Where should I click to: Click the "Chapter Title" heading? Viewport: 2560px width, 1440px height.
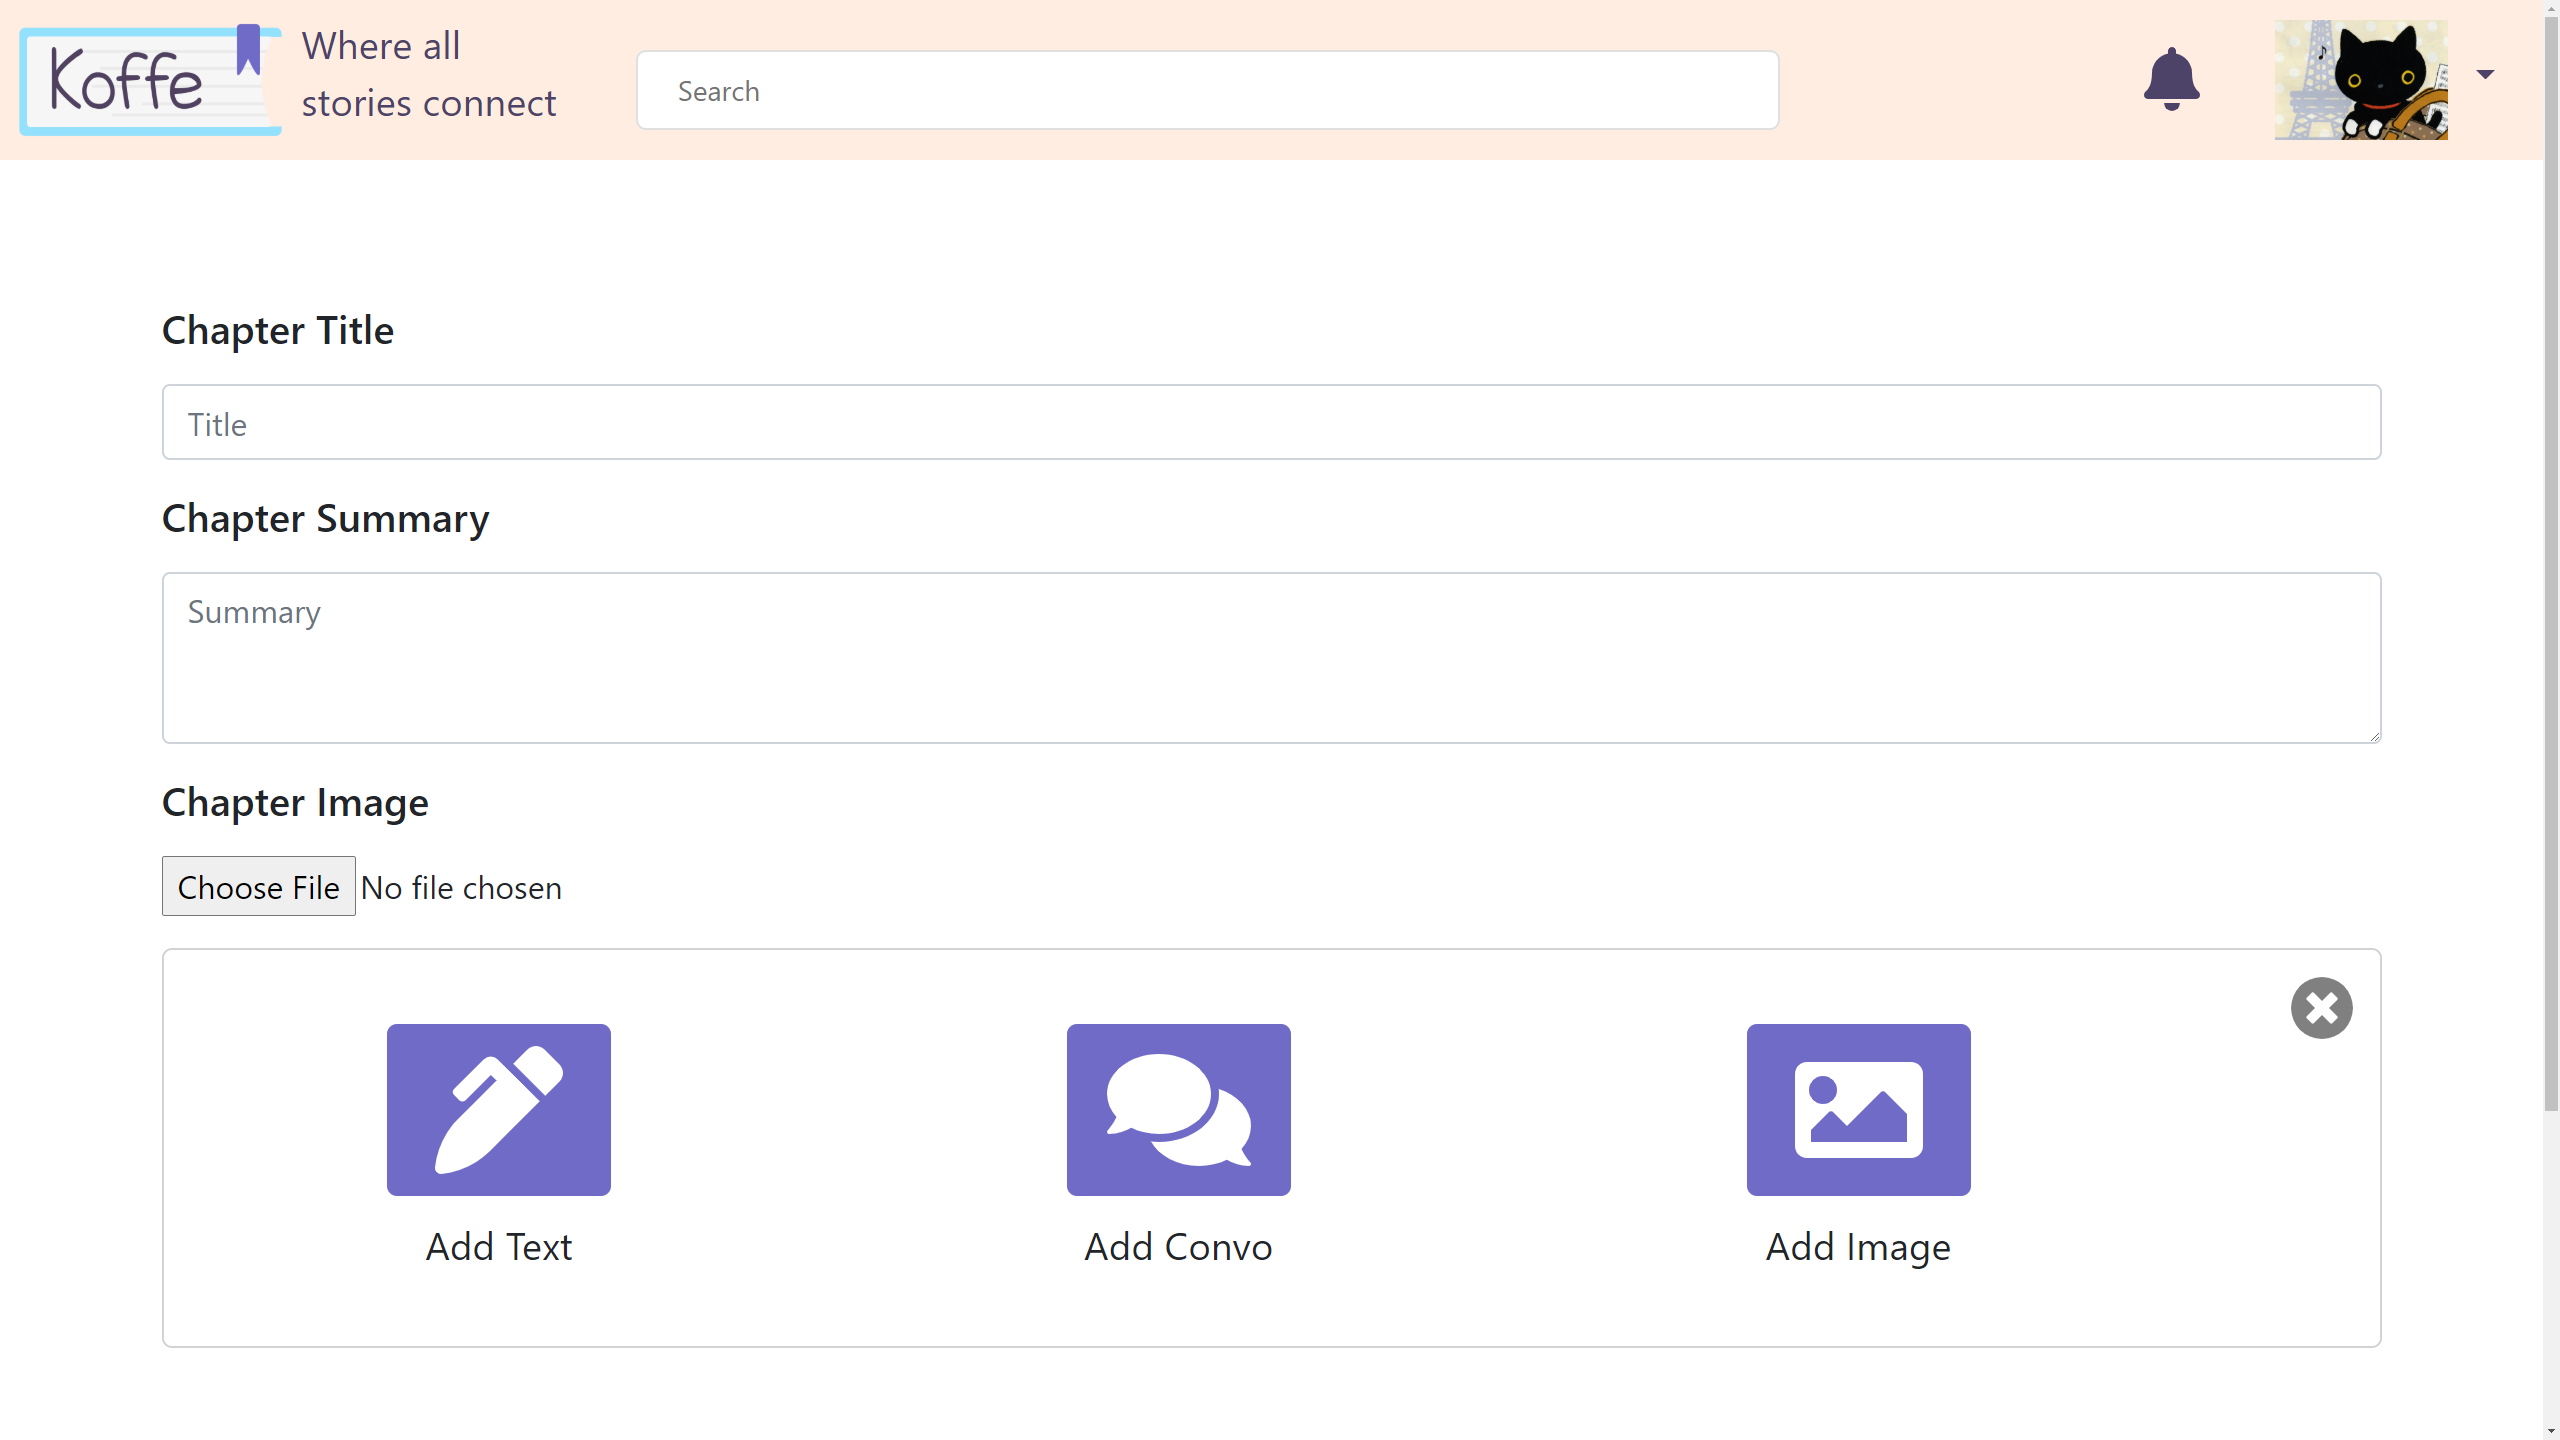(x=278, y=330)
